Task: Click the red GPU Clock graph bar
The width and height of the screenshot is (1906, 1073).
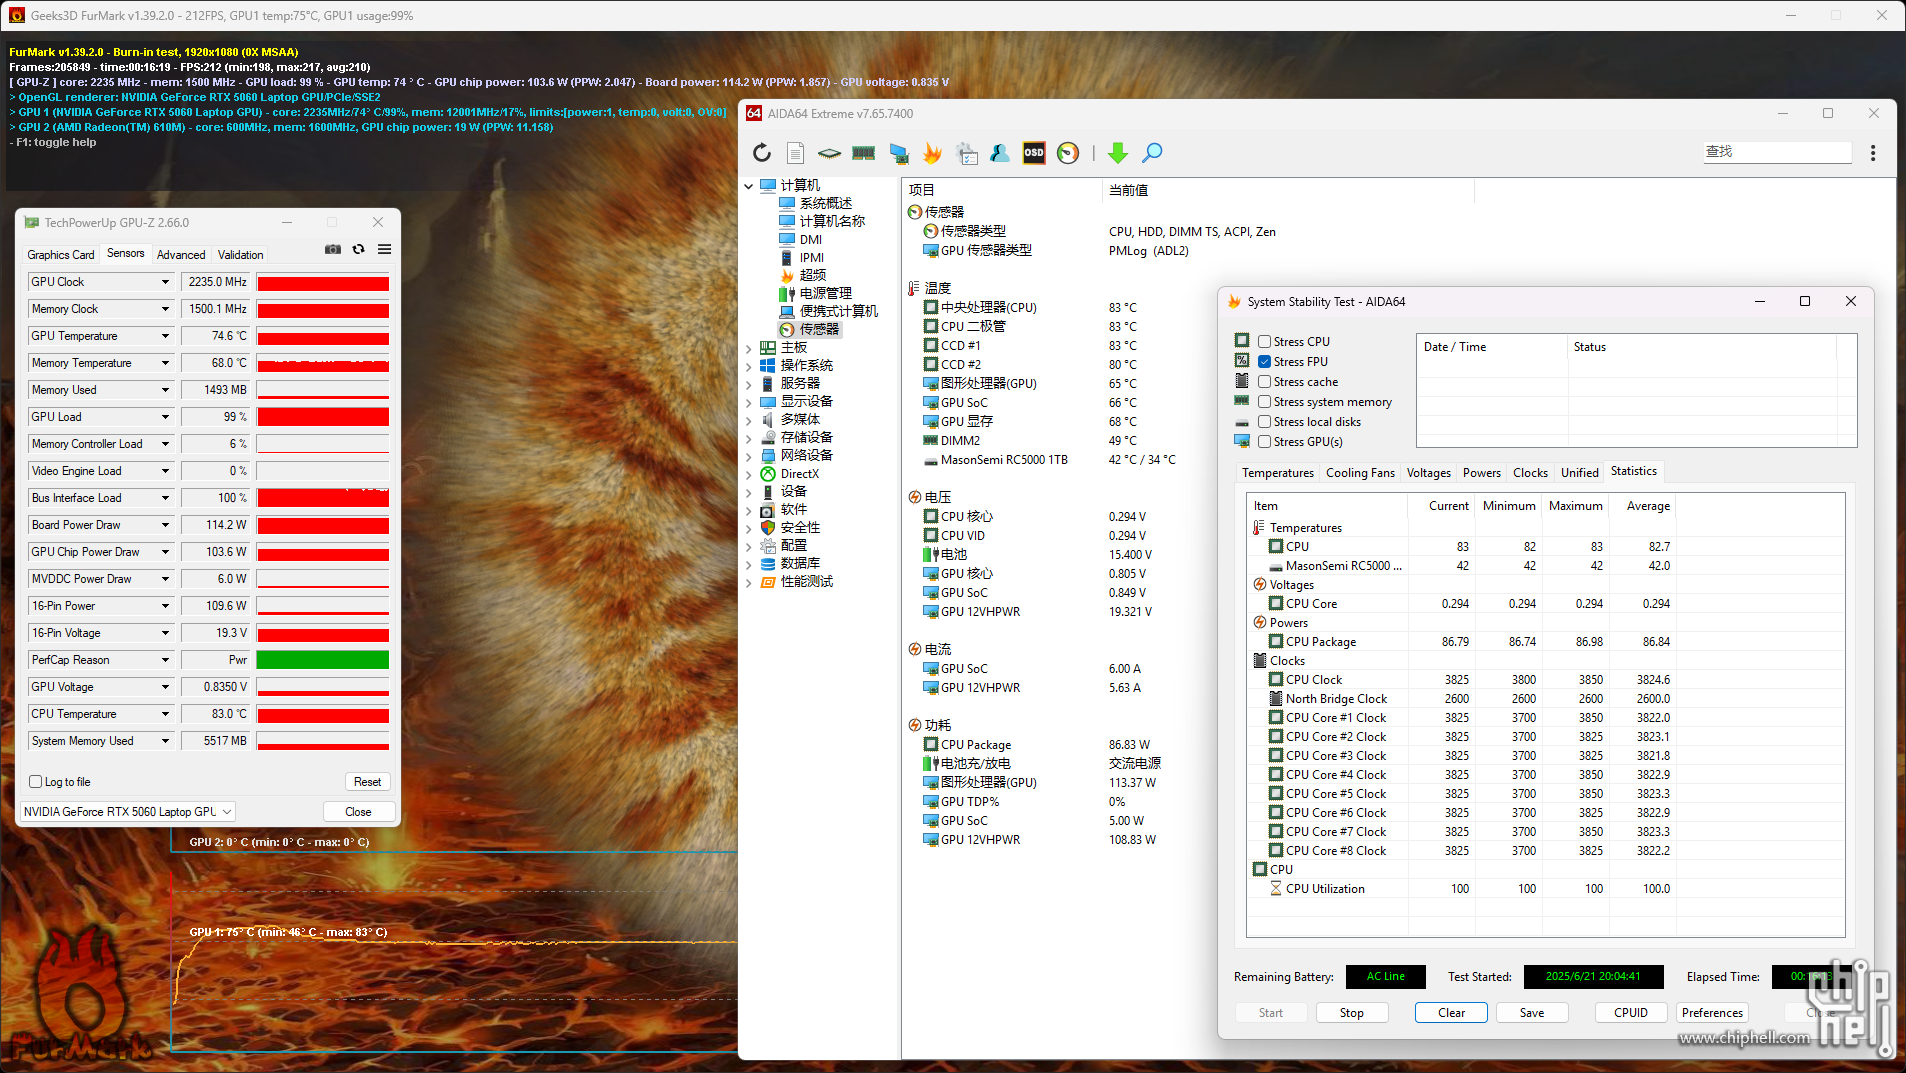Action: pyautogui.click(x=323, y=282)
